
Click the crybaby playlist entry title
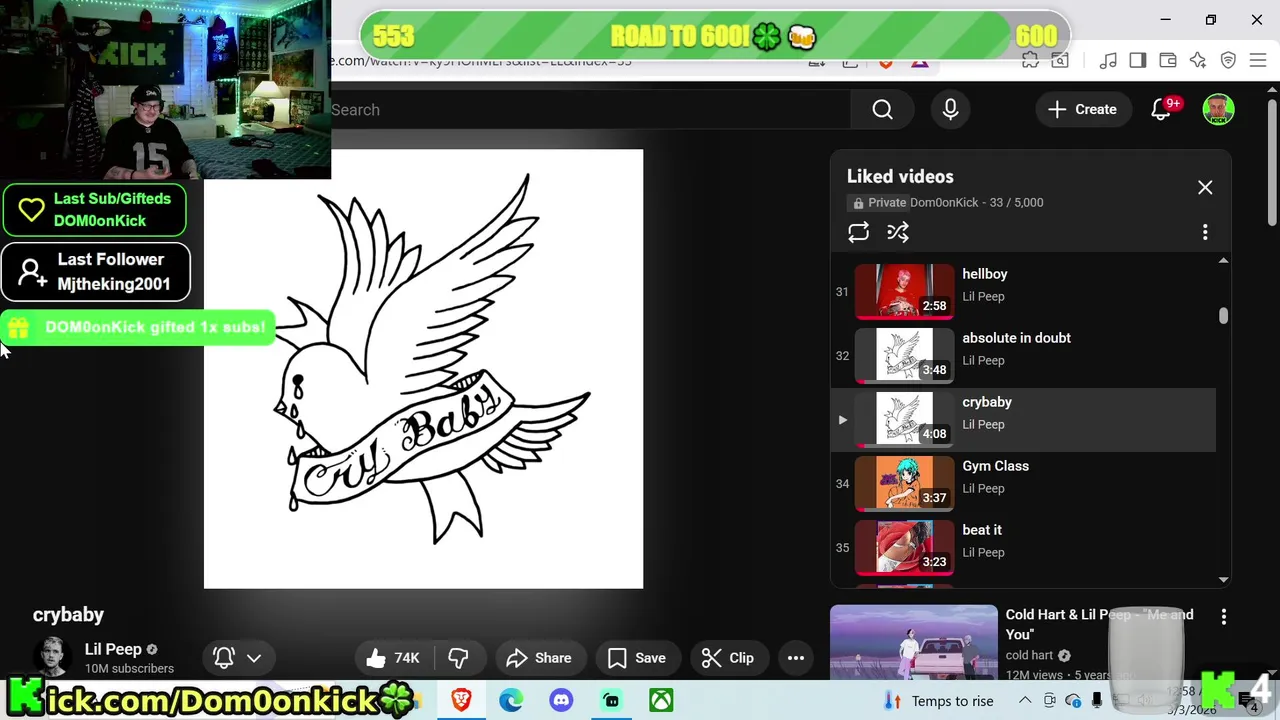click(987, 402)
